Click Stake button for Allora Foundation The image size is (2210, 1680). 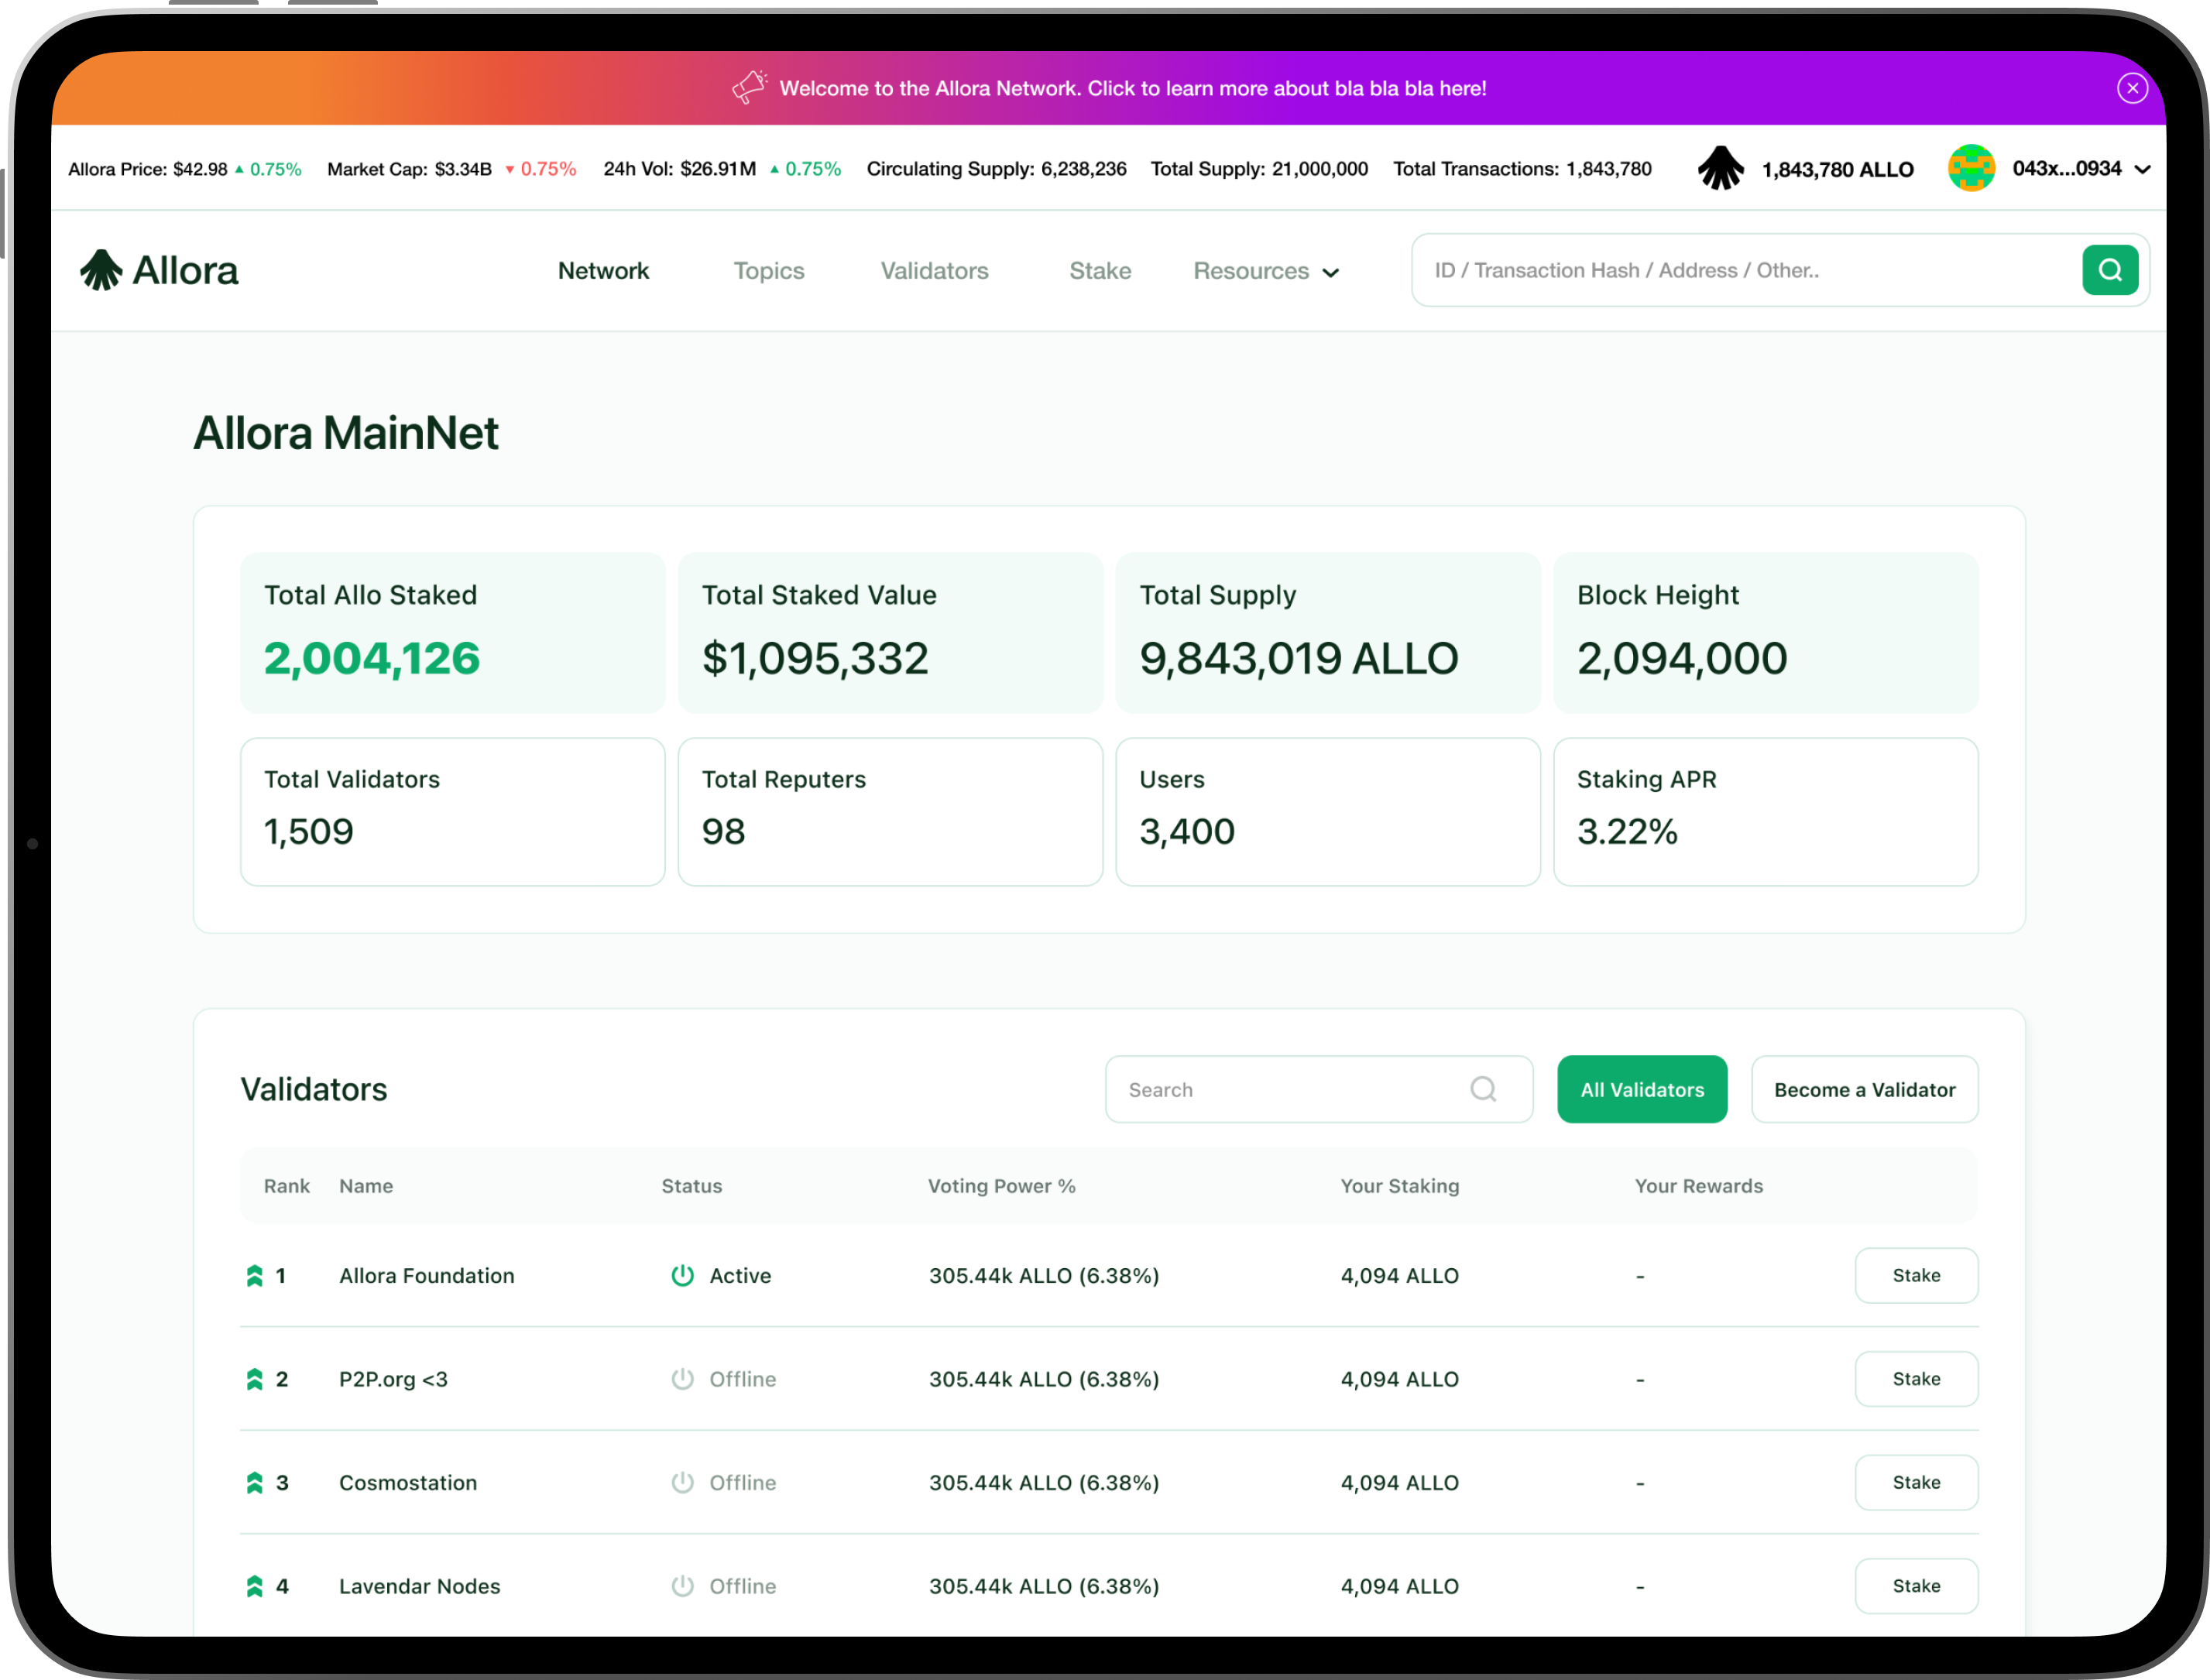[x=1915, y=1275]
